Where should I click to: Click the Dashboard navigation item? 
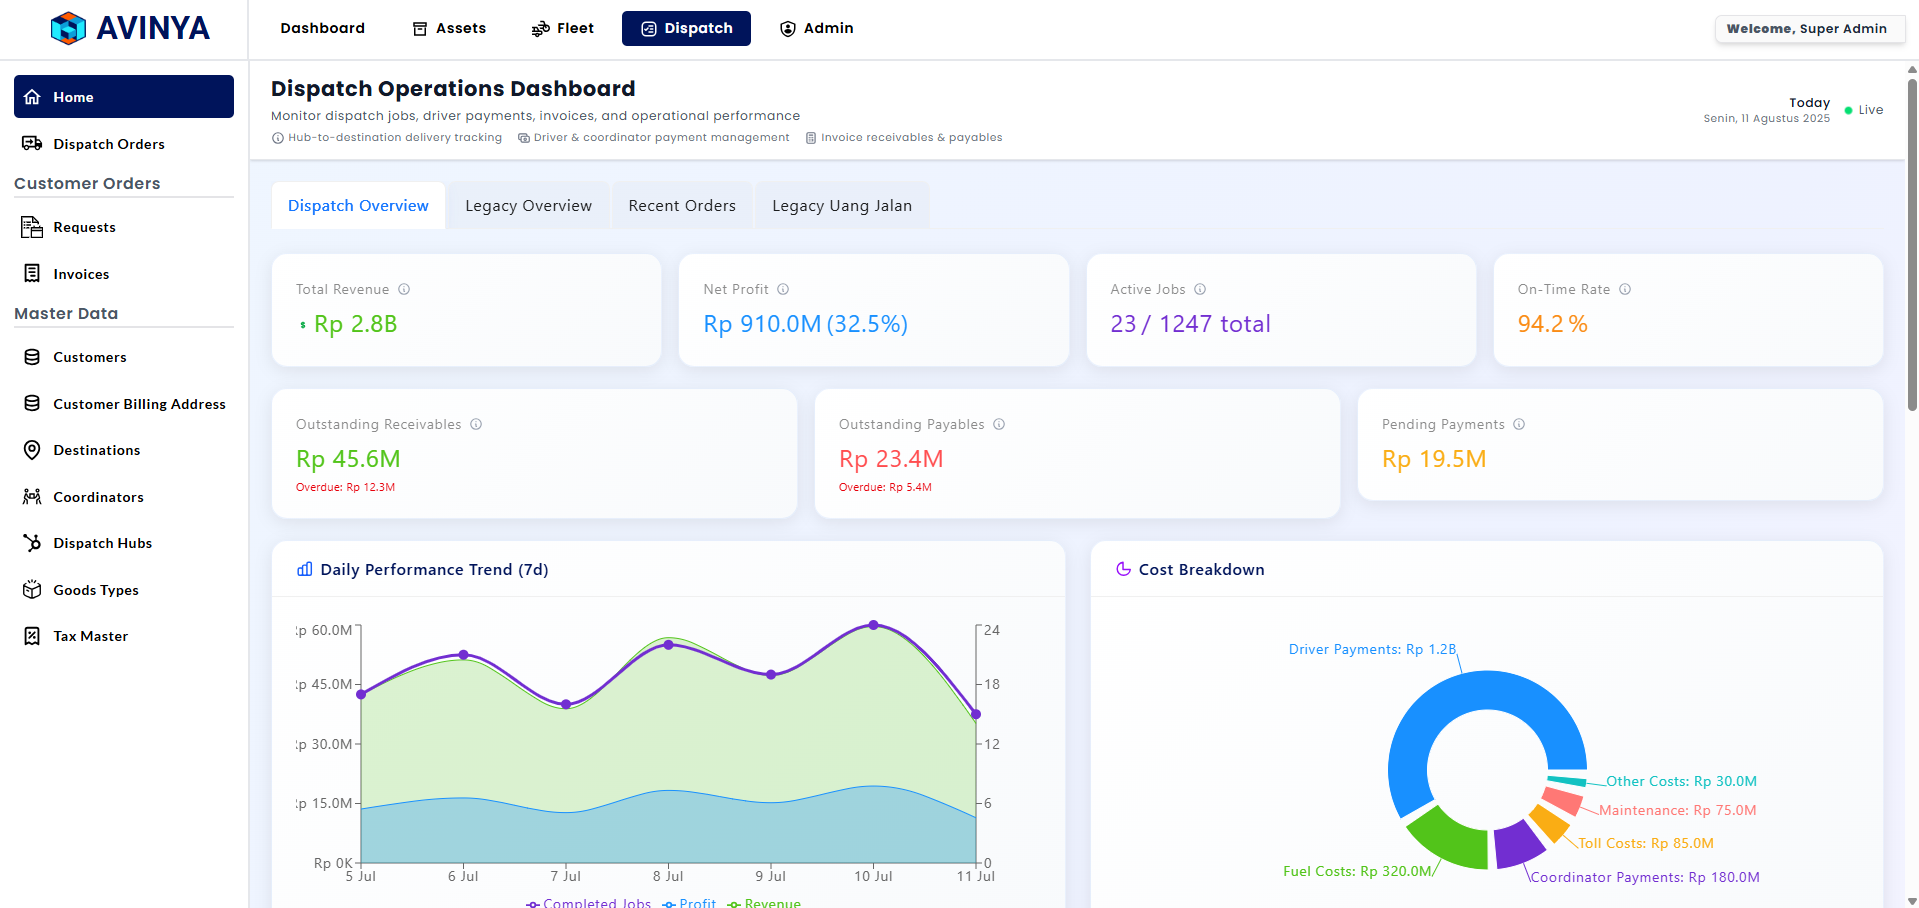[x=322, y=28]
